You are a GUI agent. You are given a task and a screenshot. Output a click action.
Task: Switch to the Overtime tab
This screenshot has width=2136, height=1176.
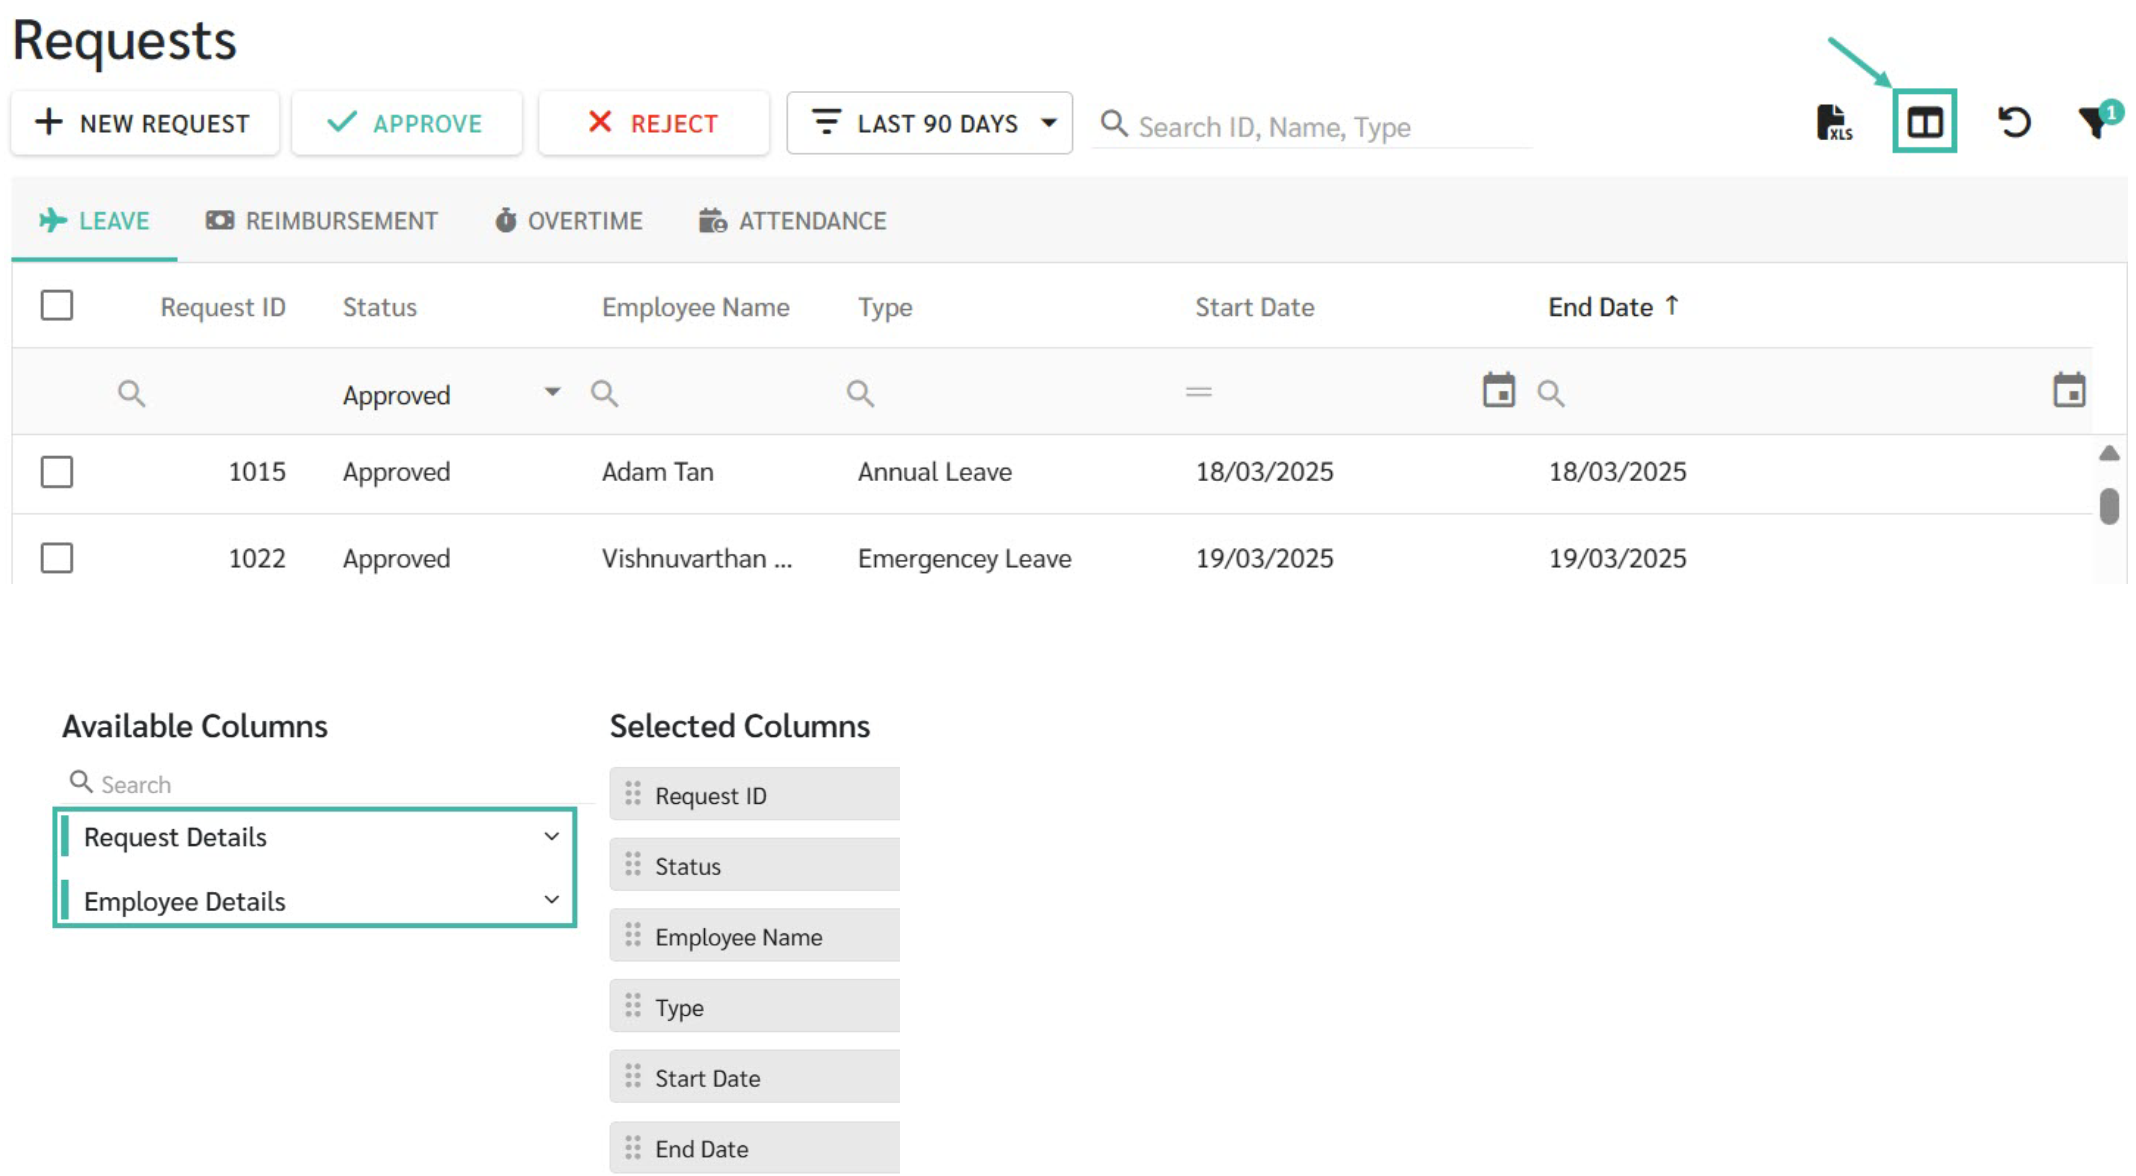569,221
